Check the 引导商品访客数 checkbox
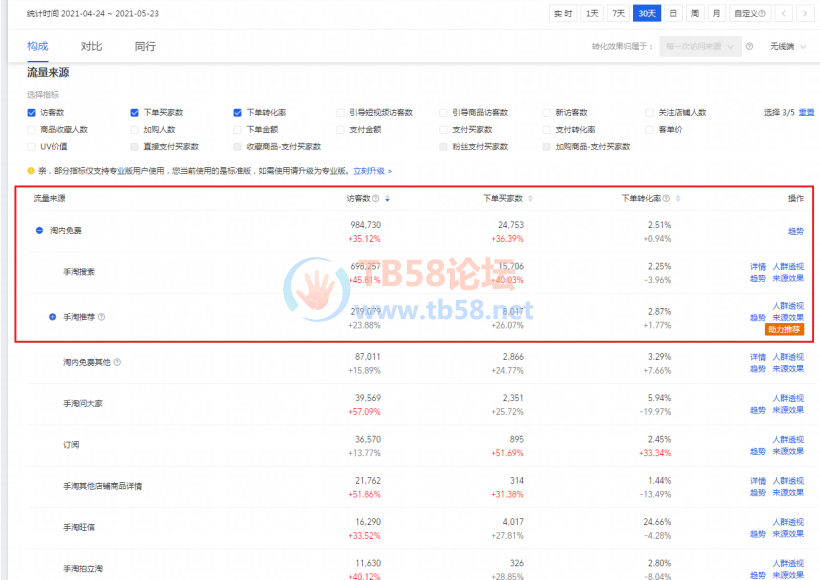820x580 pixels. [443, 112]
